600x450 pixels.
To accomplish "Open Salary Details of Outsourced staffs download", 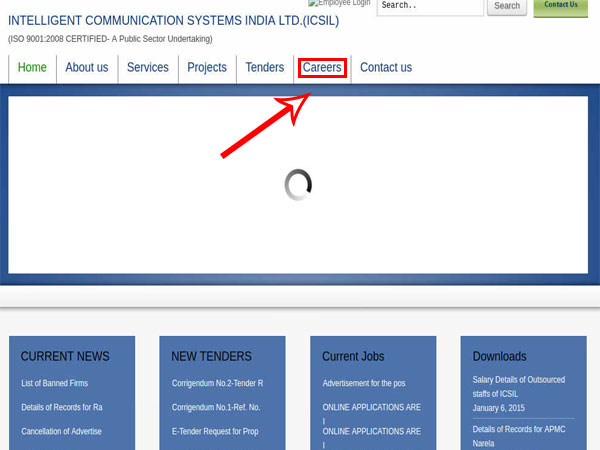I will pos(518,386).
